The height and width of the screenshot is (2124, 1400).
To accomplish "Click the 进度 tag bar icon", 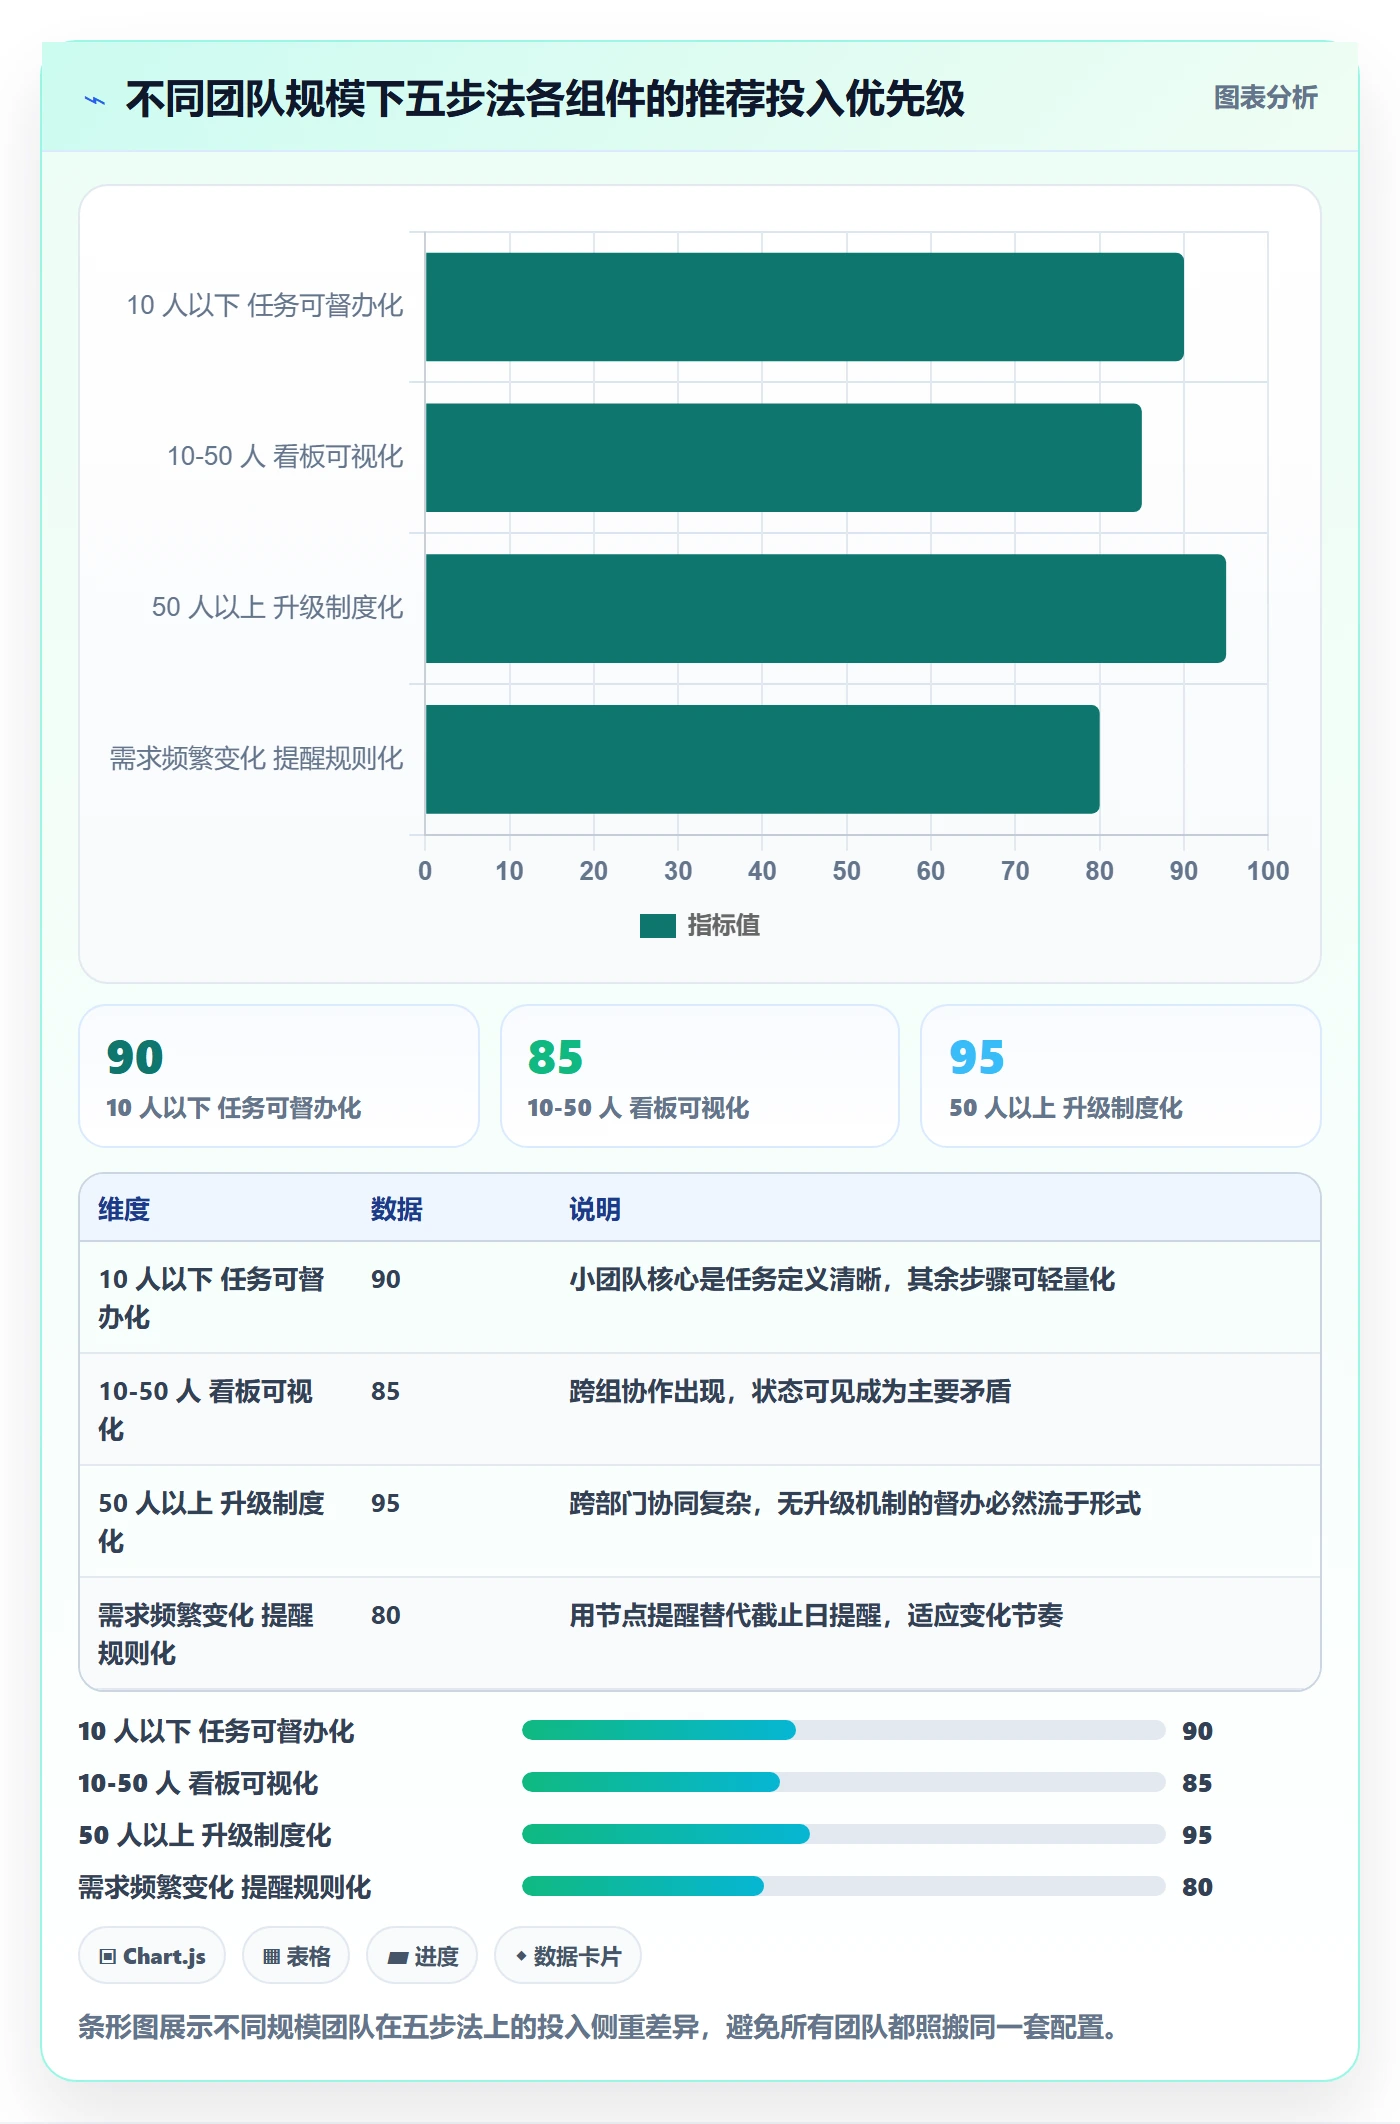I will [x=398, y=1958].
